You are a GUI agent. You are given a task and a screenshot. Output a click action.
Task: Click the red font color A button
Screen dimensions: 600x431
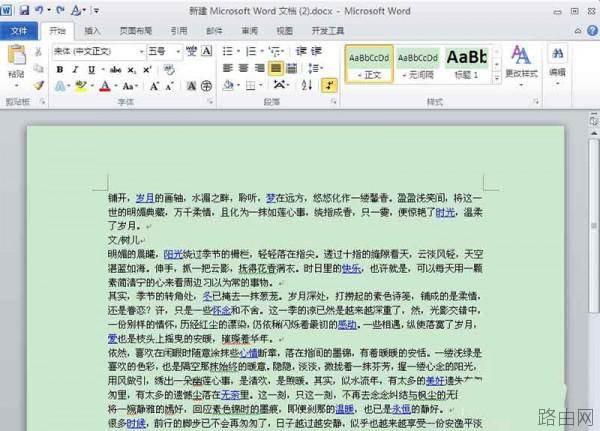[x=105, y=86]
